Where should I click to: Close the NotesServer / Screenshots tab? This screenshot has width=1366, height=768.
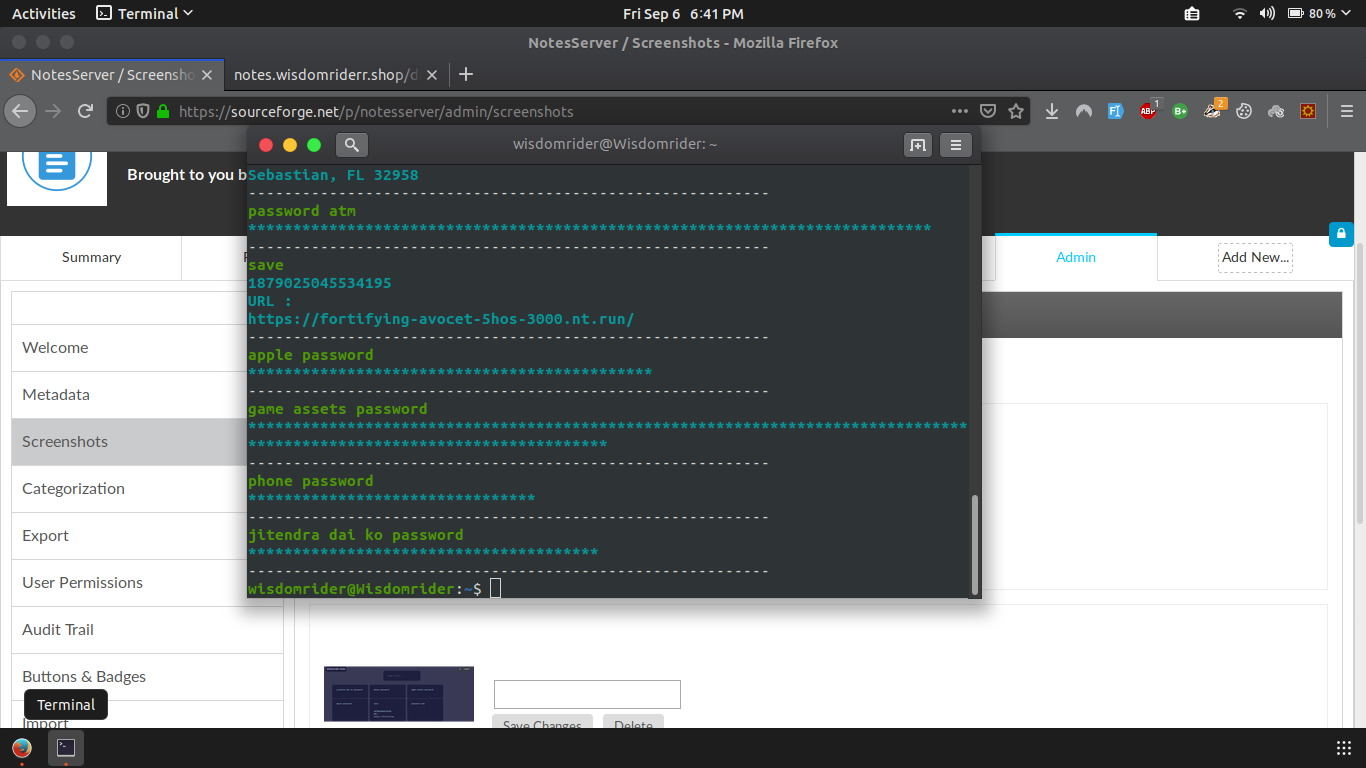coord(207,75)
